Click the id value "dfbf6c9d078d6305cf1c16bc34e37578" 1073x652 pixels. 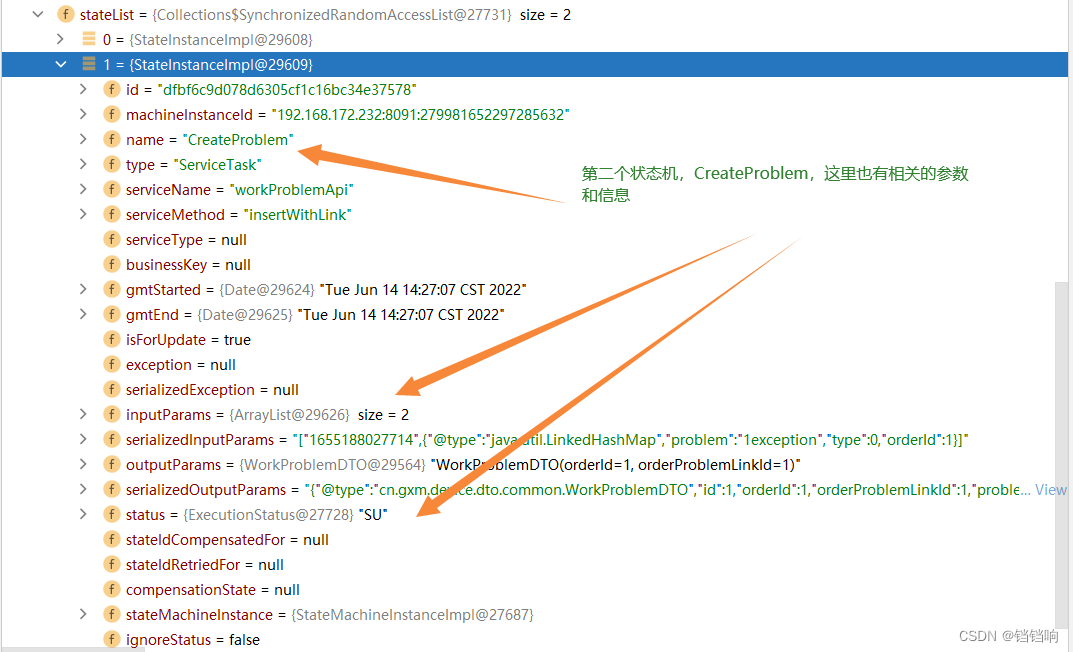pos(287,90)
